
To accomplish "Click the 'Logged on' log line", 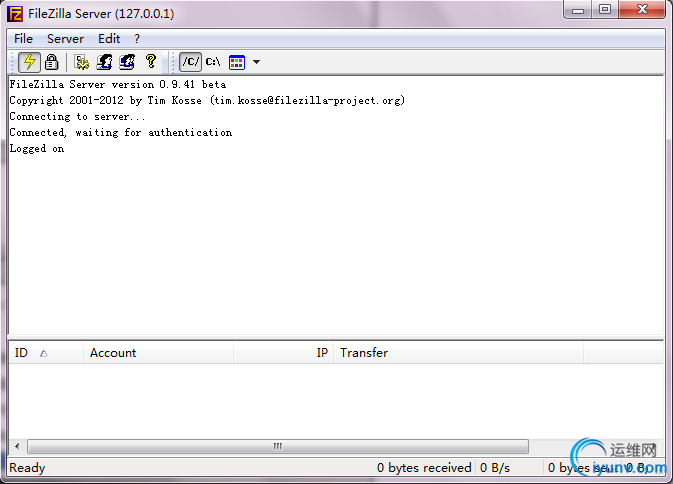I will pyautogui.click(x=37, y=148).
